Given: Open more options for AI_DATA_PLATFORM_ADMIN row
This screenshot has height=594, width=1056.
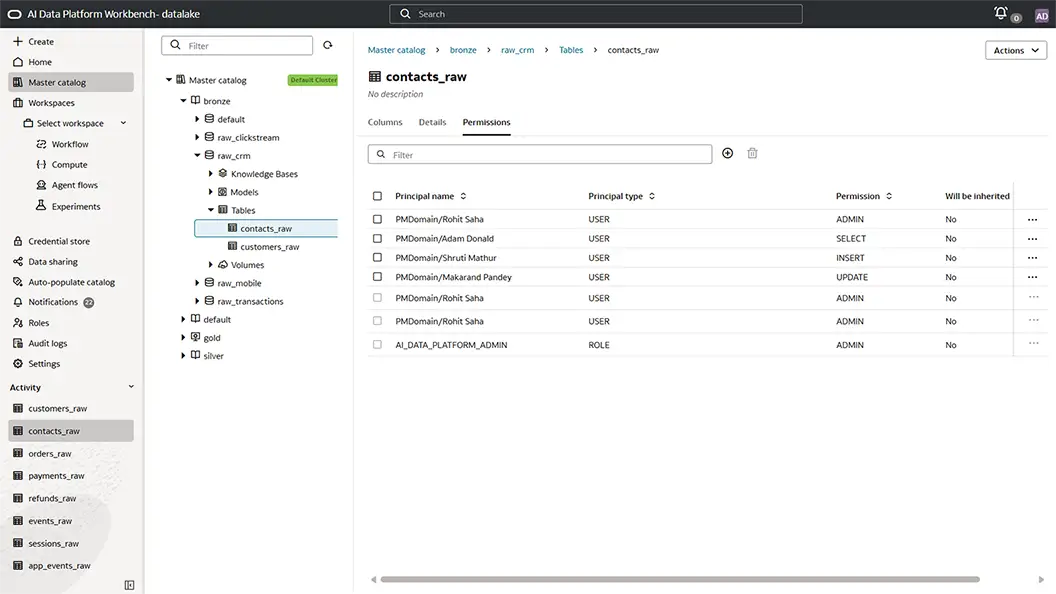Looking at the screenshot, I should click(x=1033, y=343).
